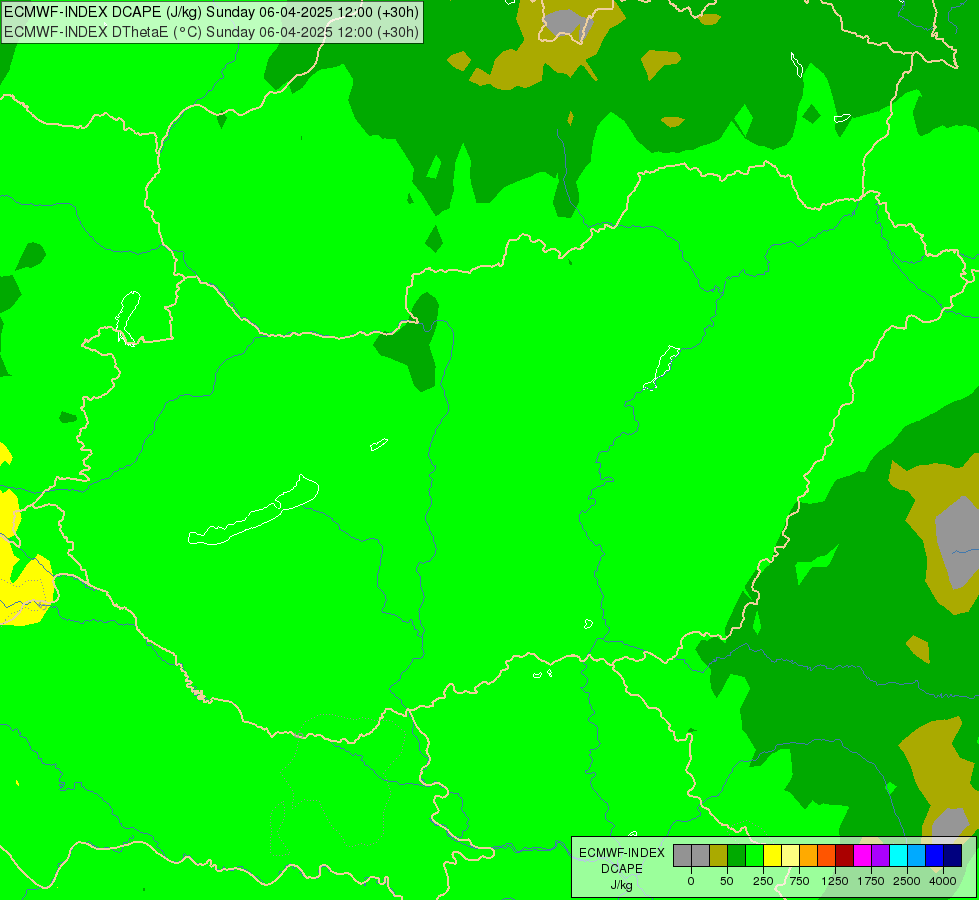
Task: Click the olive-yellow swatch in the DCAPE legend
Action: coord(719,855)
